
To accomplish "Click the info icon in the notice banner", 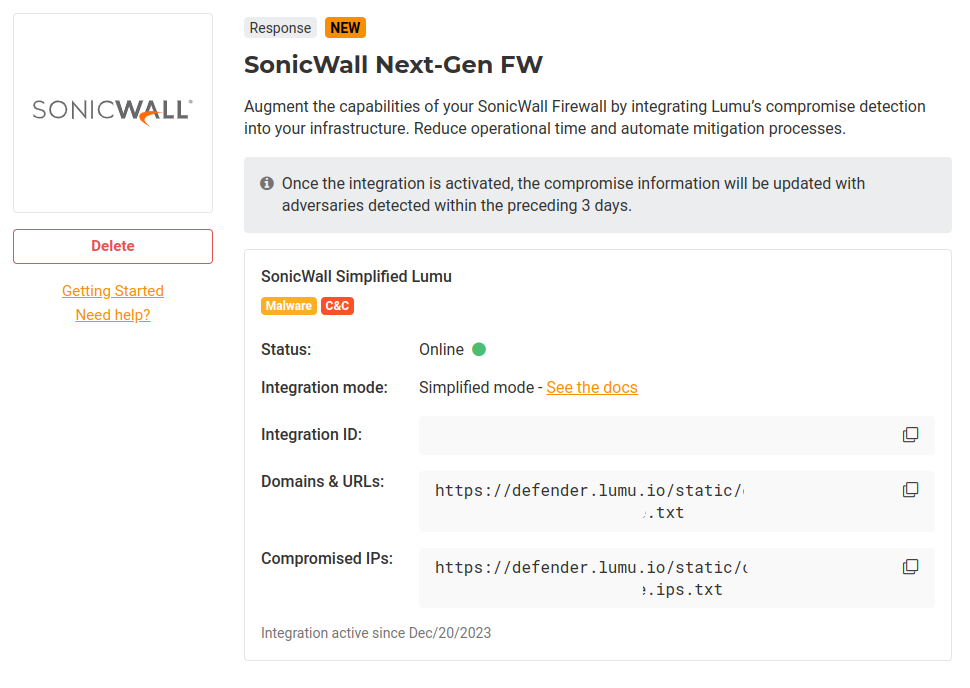I will tap(267, 184).
